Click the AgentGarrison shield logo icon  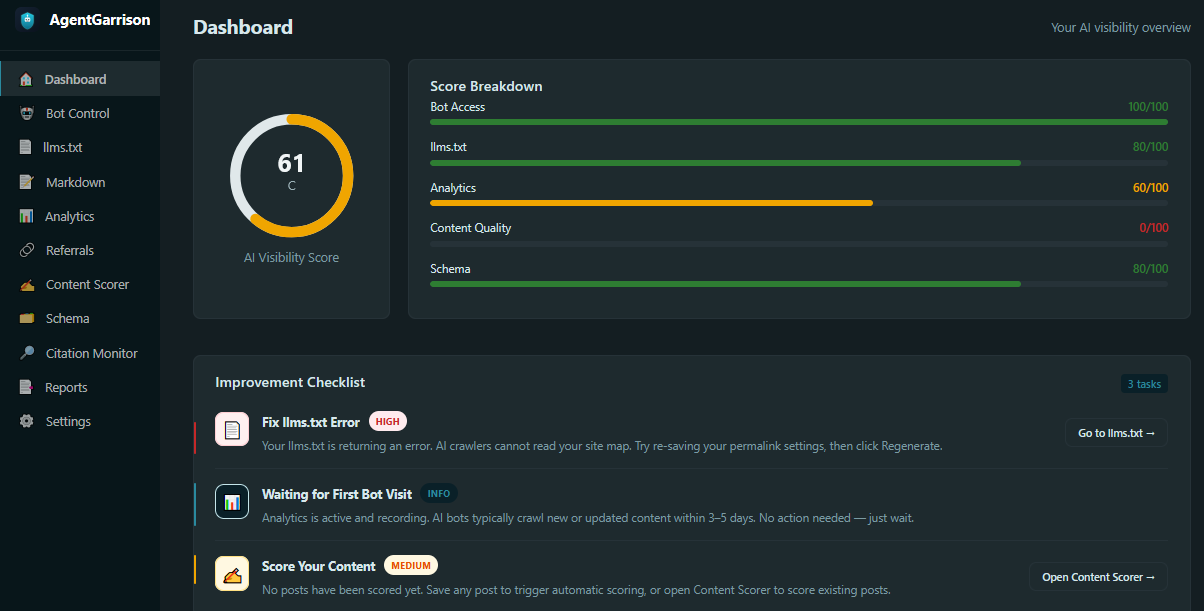pos(27,19)
